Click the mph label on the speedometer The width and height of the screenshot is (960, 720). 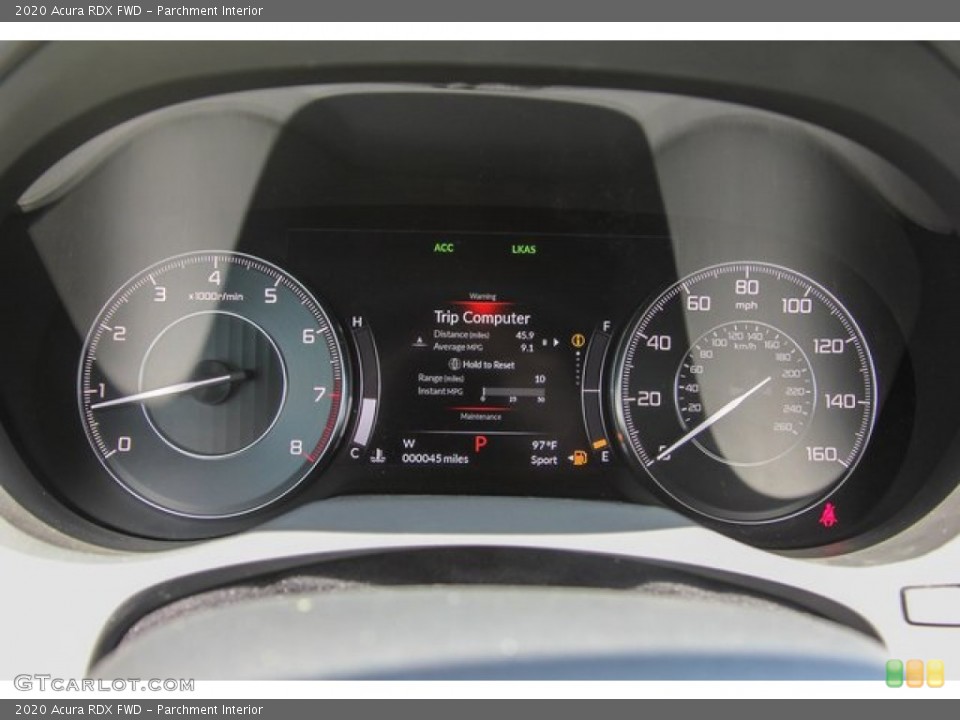point(746,305)
